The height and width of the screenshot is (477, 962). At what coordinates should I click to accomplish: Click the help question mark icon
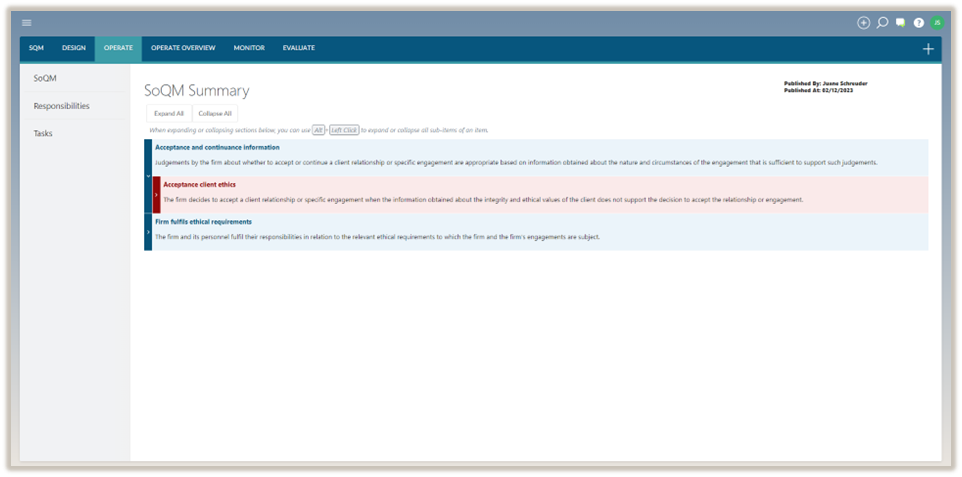(x=918, y=22)
